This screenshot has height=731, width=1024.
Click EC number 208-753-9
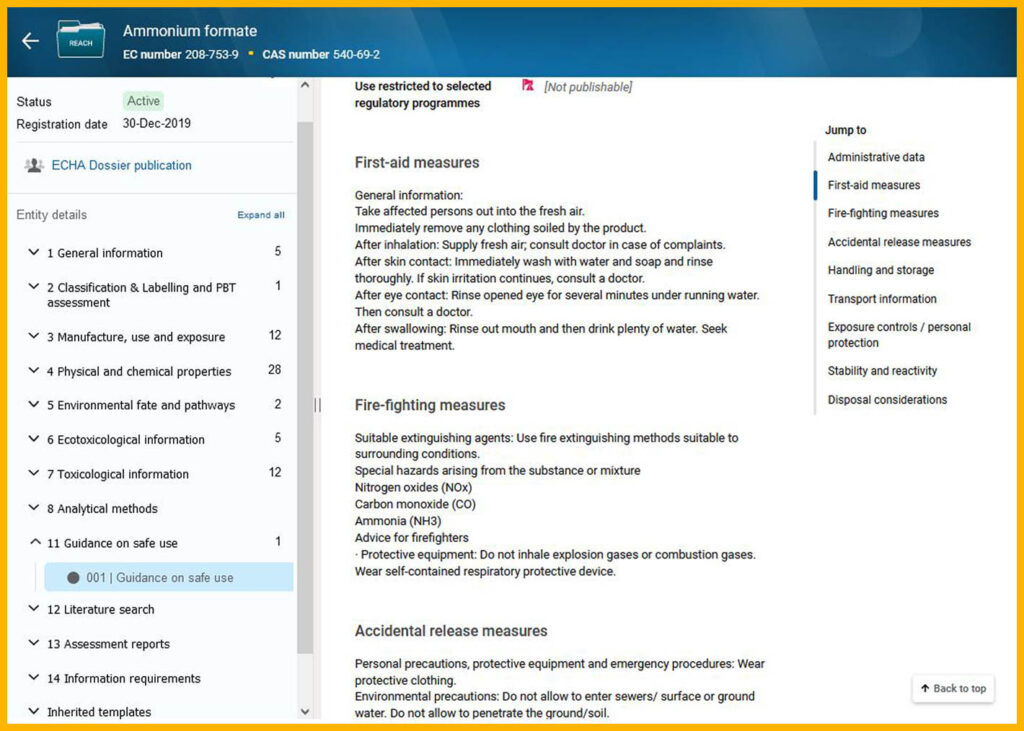[x=180, y=54]
